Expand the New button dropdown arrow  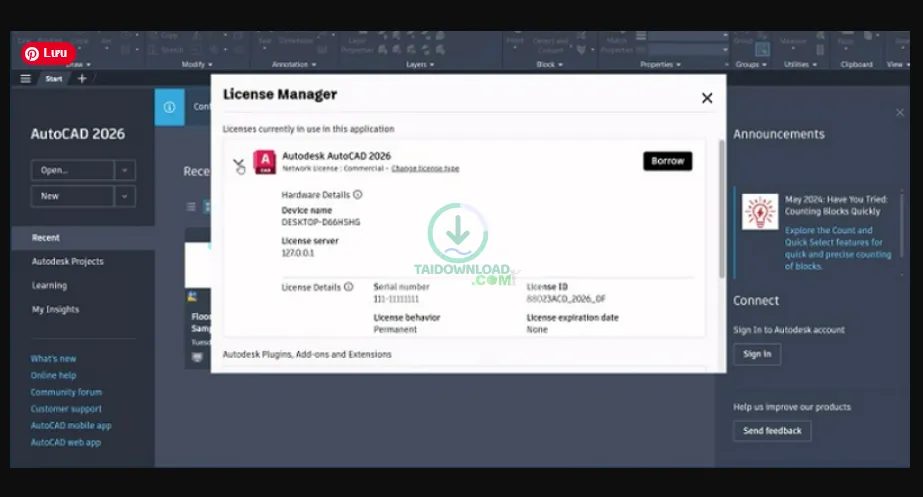coord(125,196)
